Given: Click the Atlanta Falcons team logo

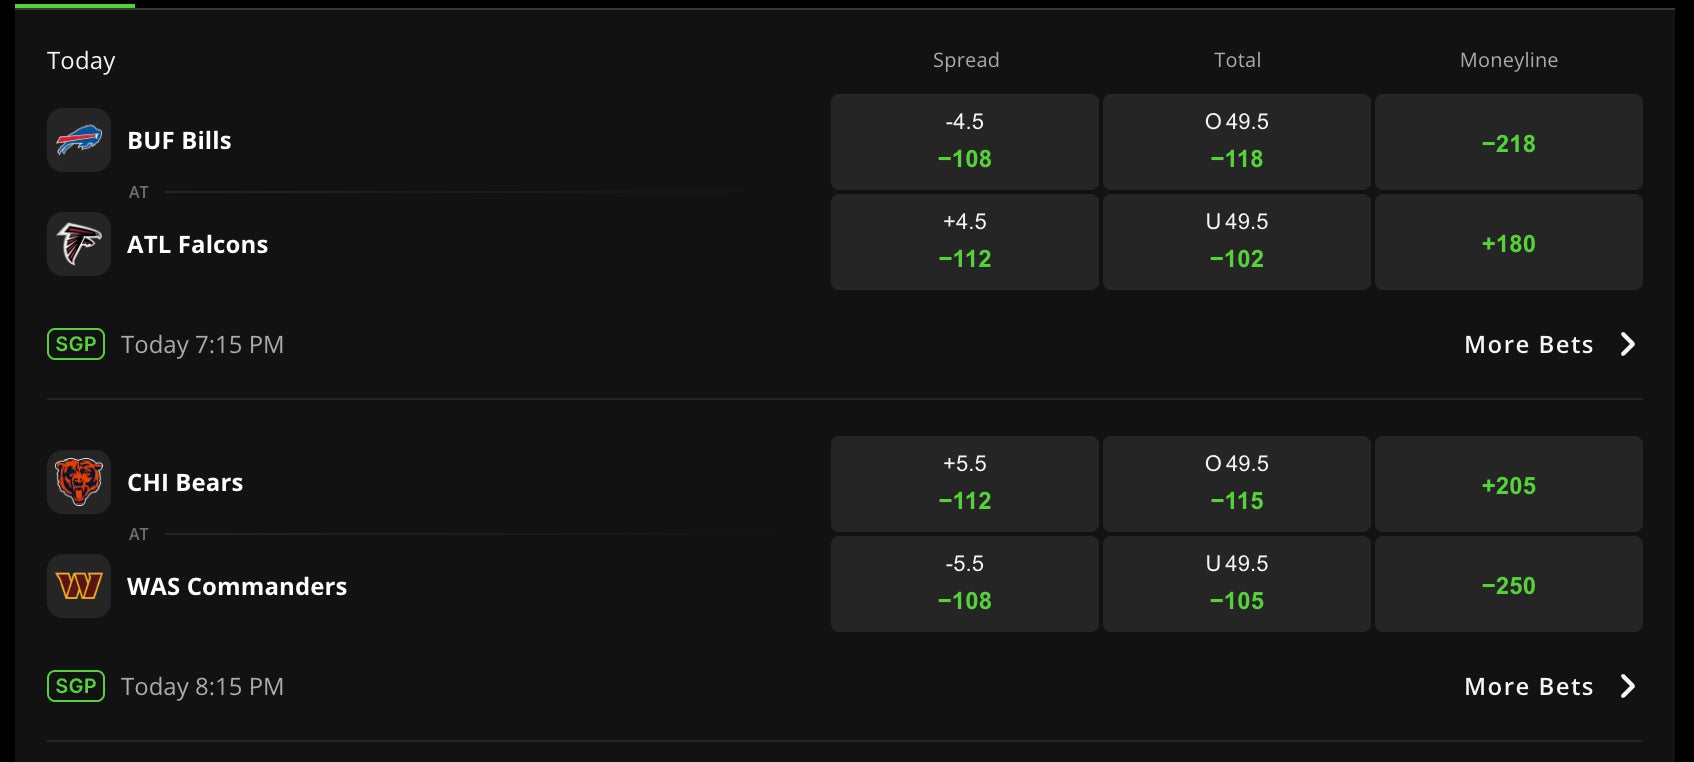Looking at the screenshot, I should tap(79, 244).
